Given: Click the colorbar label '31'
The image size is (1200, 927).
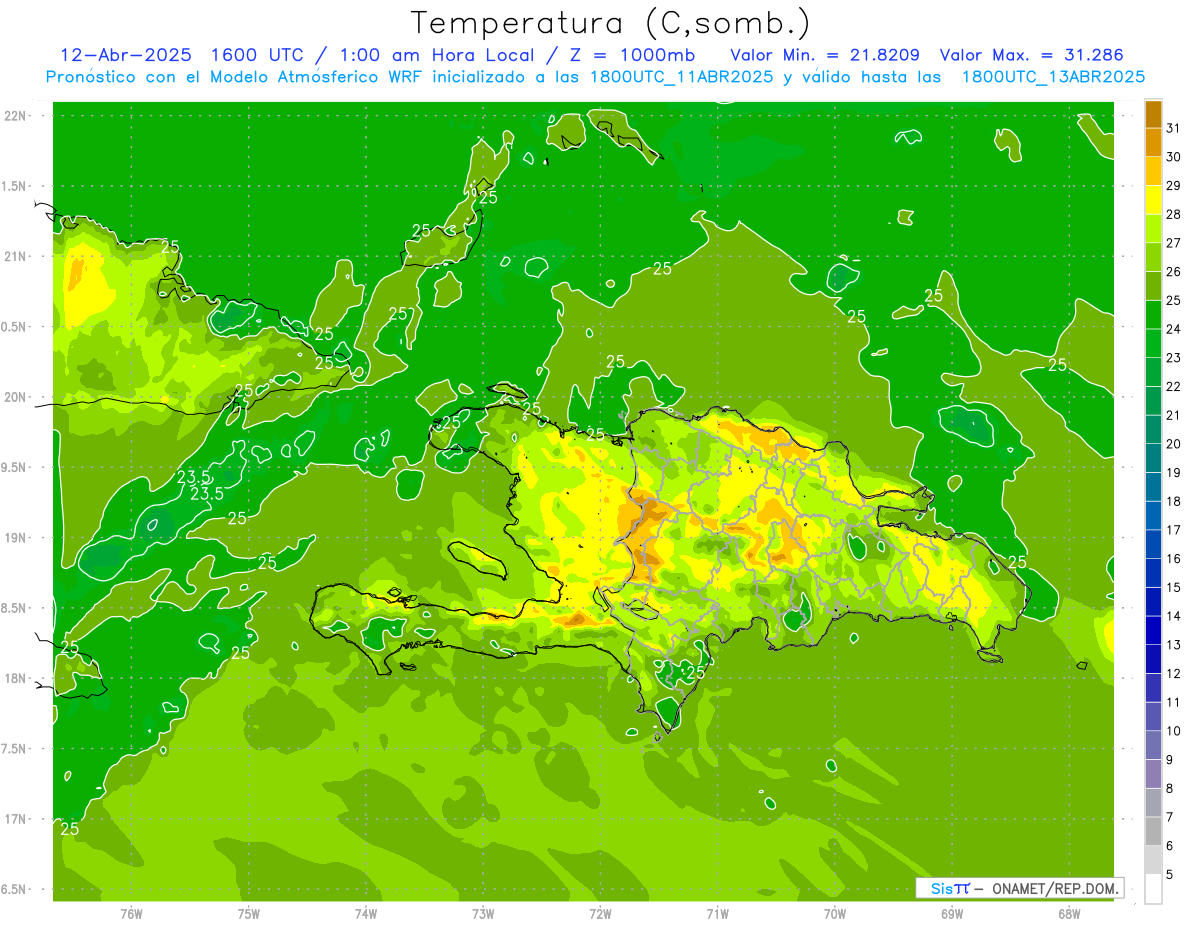Looking at the screenshot, I should point(1174,128).
